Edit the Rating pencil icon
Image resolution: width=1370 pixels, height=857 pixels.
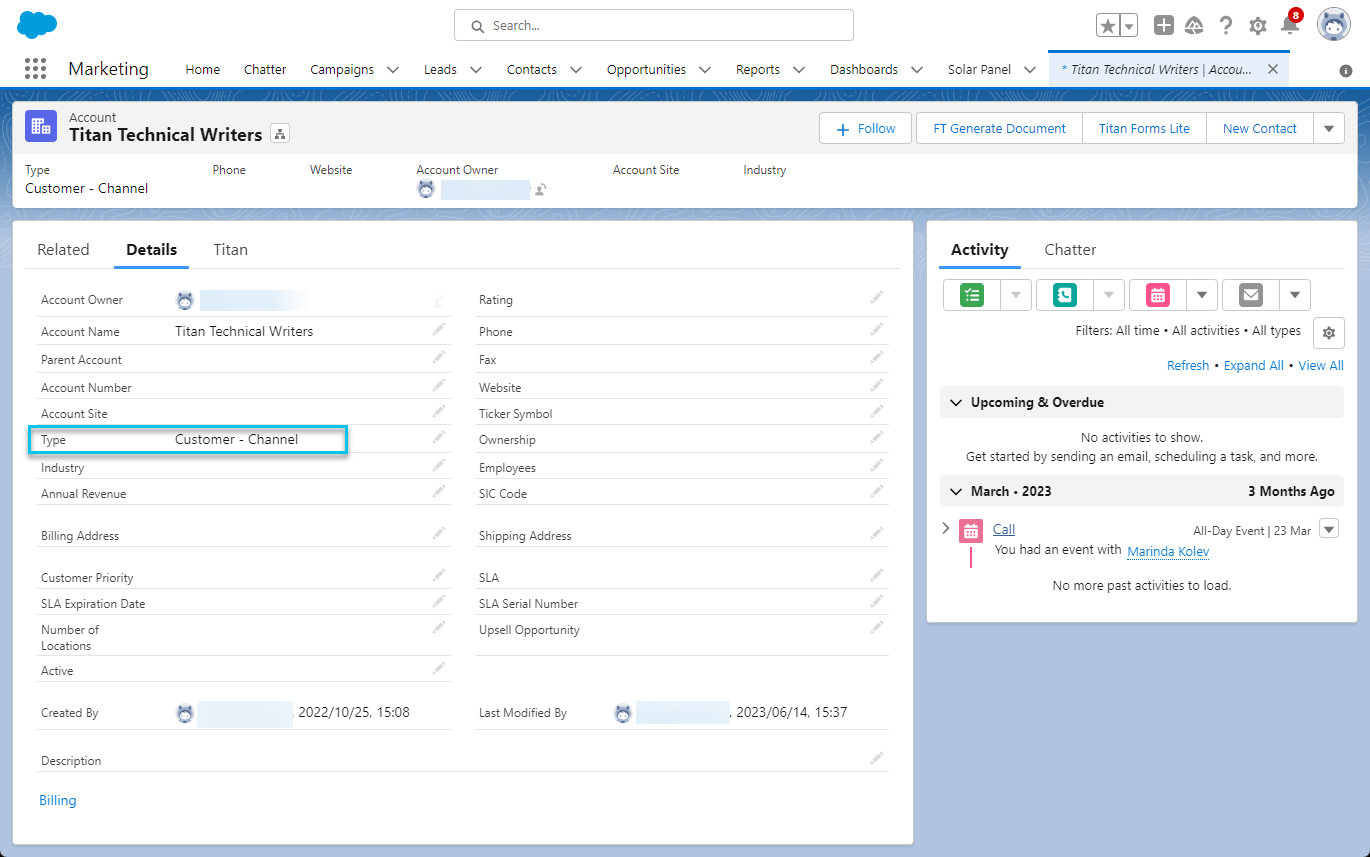[877, 296]
